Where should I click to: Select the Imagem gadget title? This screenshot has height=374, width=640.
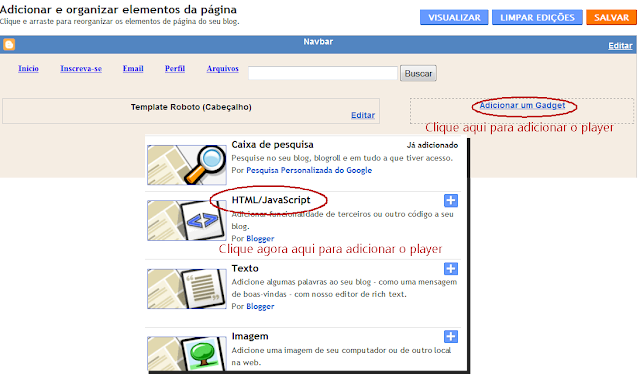point(250,336)
